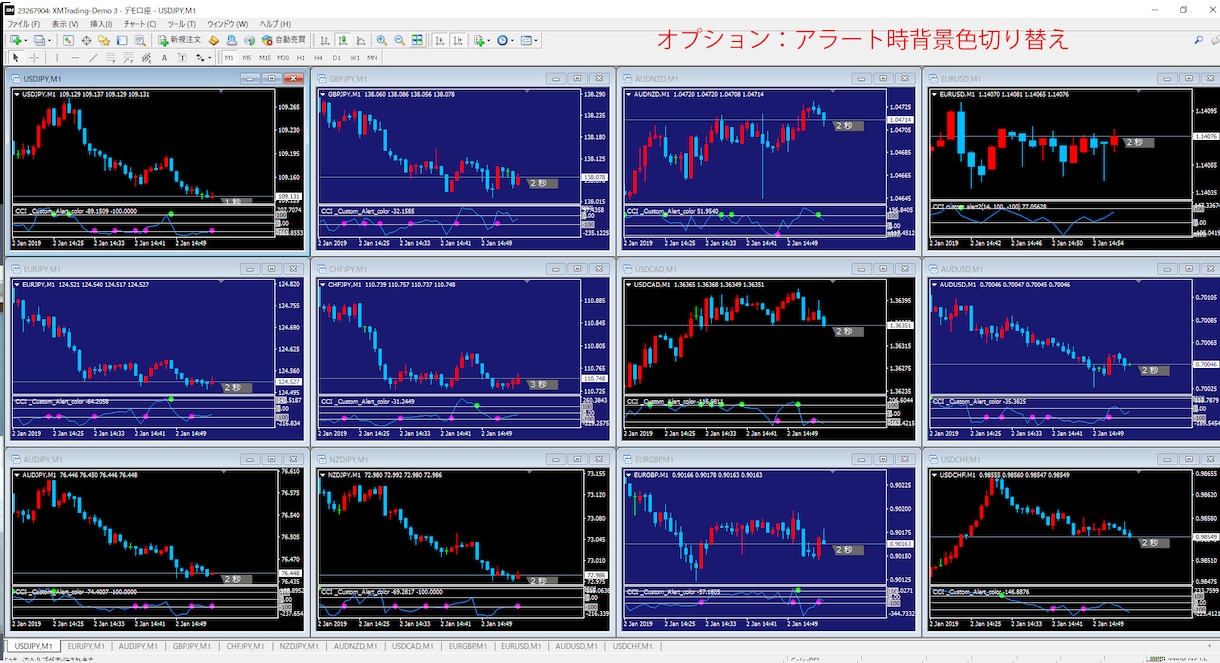
Task: Show the Terminal panel icon
Action: pyautogui.click(x=121, y=40)
